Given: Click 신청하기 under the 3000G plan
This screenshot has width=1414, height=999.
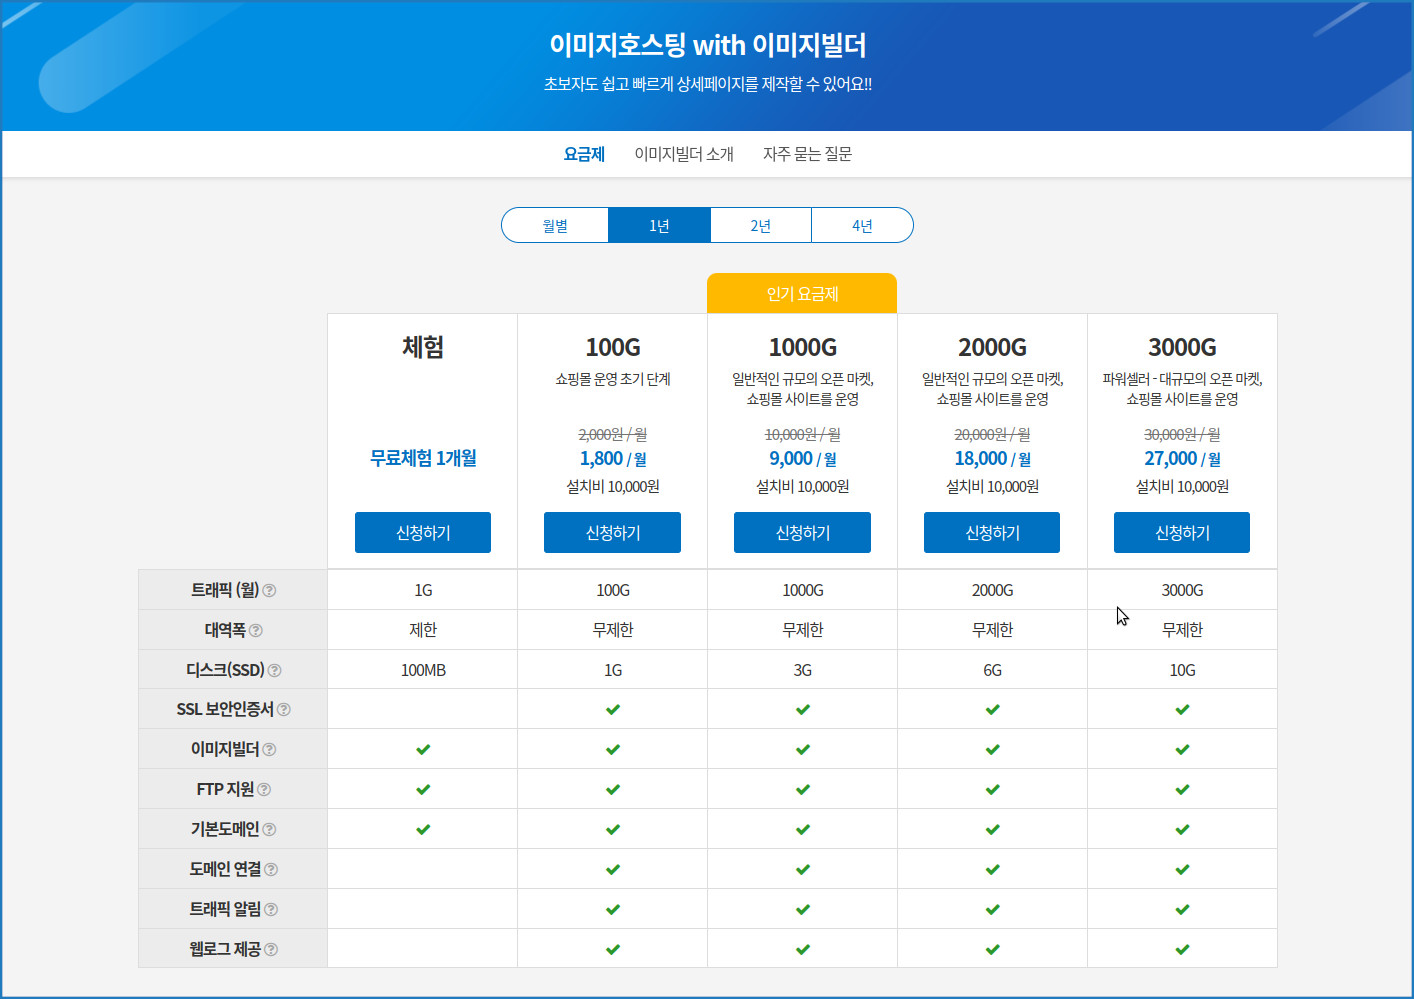Looking at the screenshot, I should click(1182, 533).
